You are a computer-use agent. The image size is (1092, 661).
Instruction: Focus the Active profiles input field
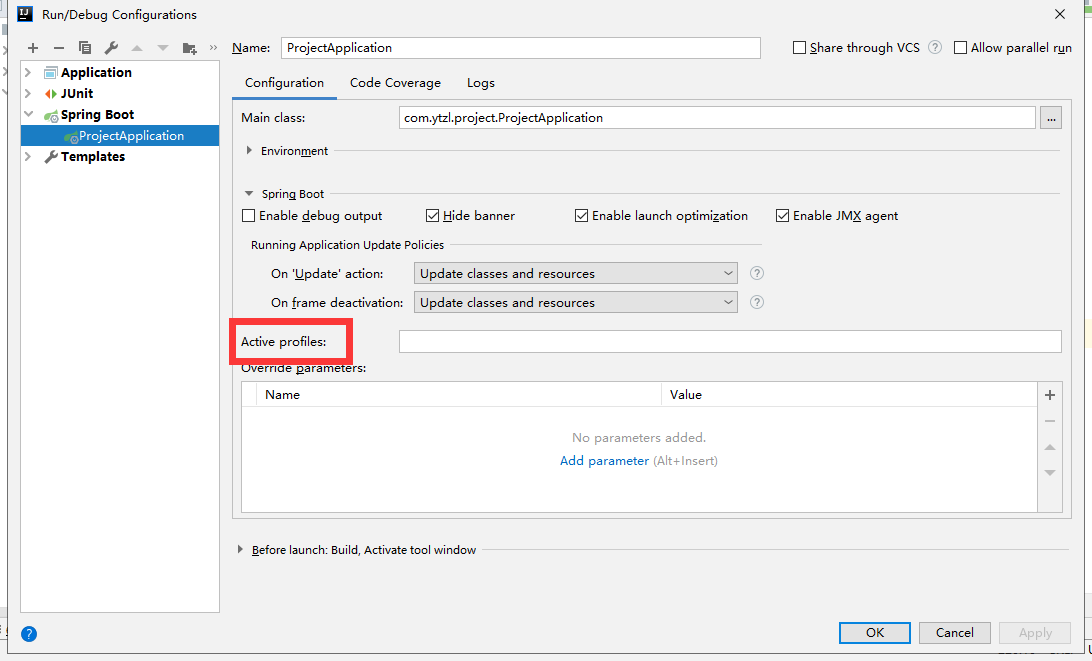point(730,341)
